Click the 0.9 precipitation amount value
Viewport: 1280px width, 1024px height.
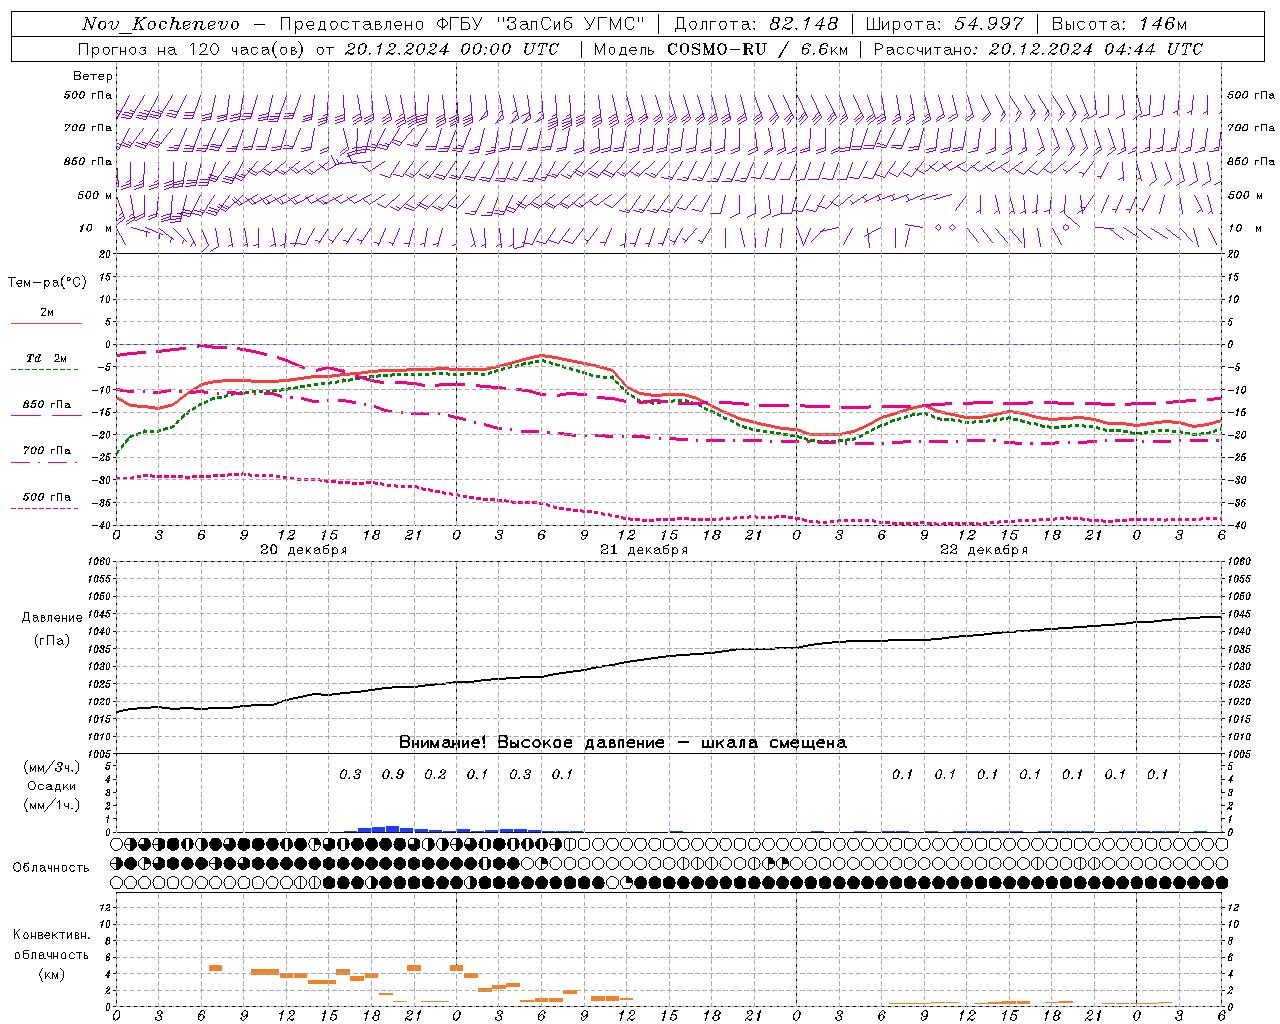coord(393,775)
